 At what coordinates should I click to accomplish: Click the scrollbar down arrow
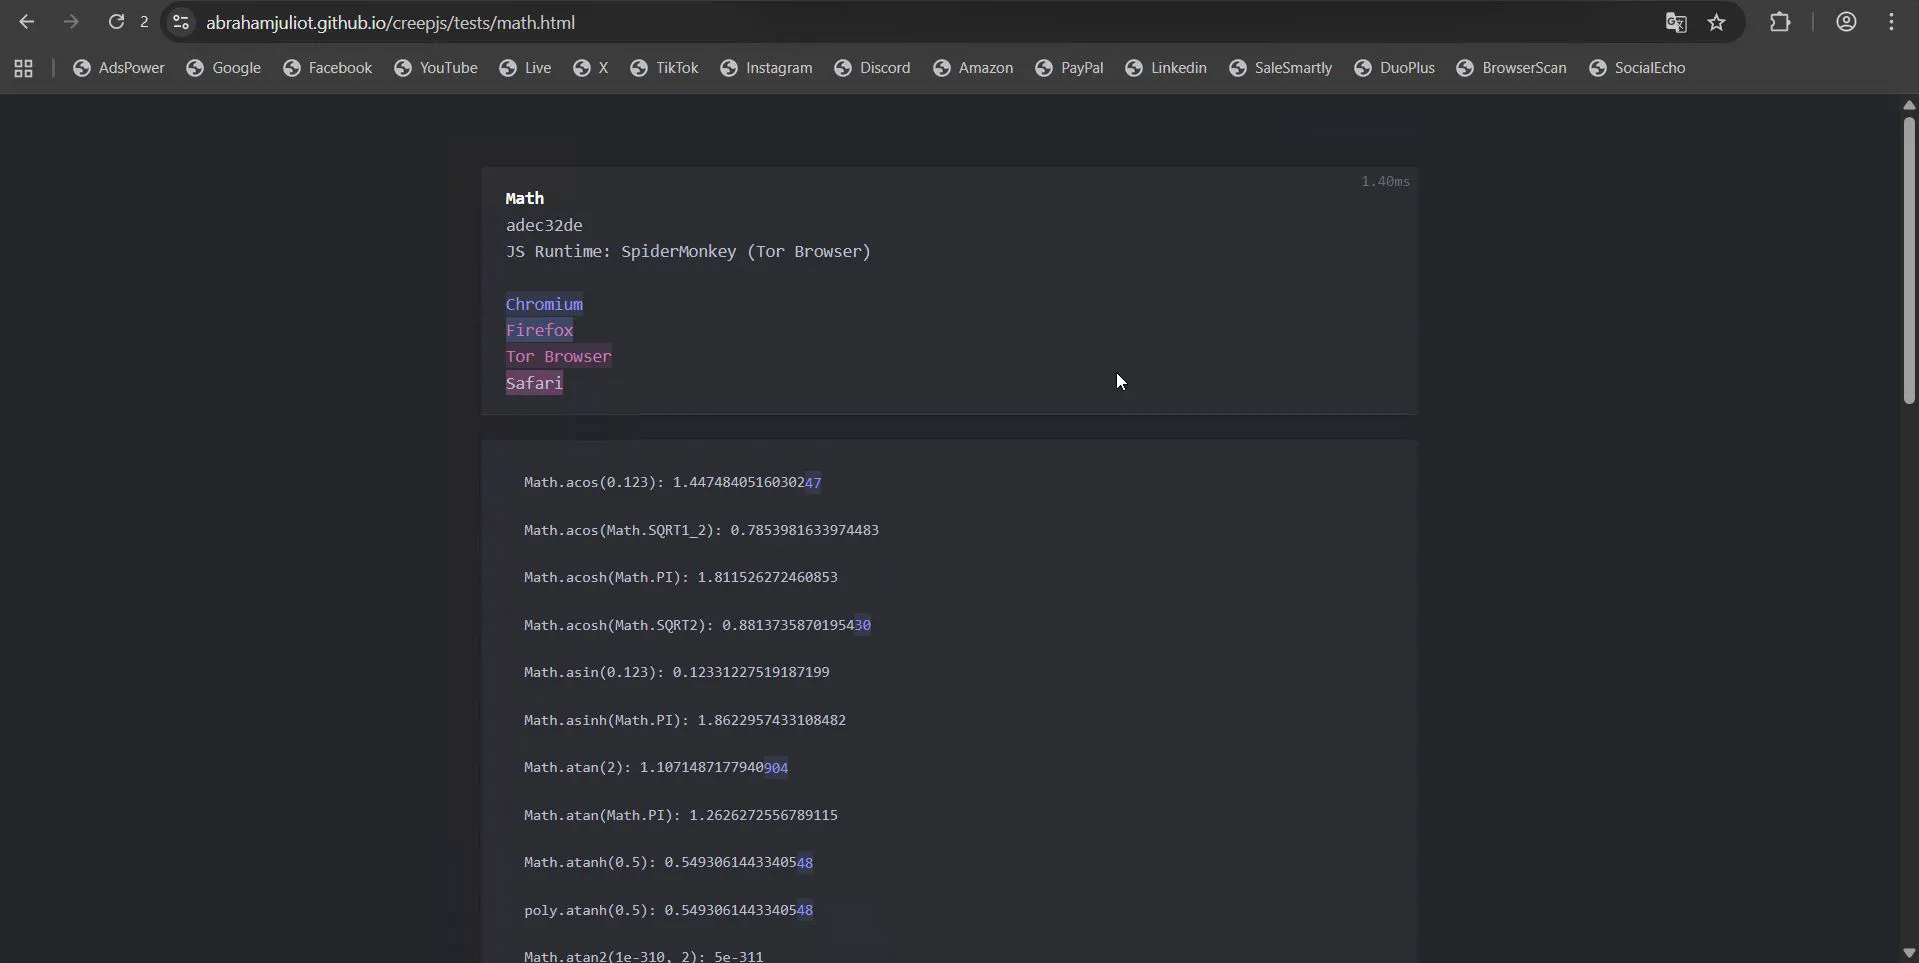point(1909,953)
